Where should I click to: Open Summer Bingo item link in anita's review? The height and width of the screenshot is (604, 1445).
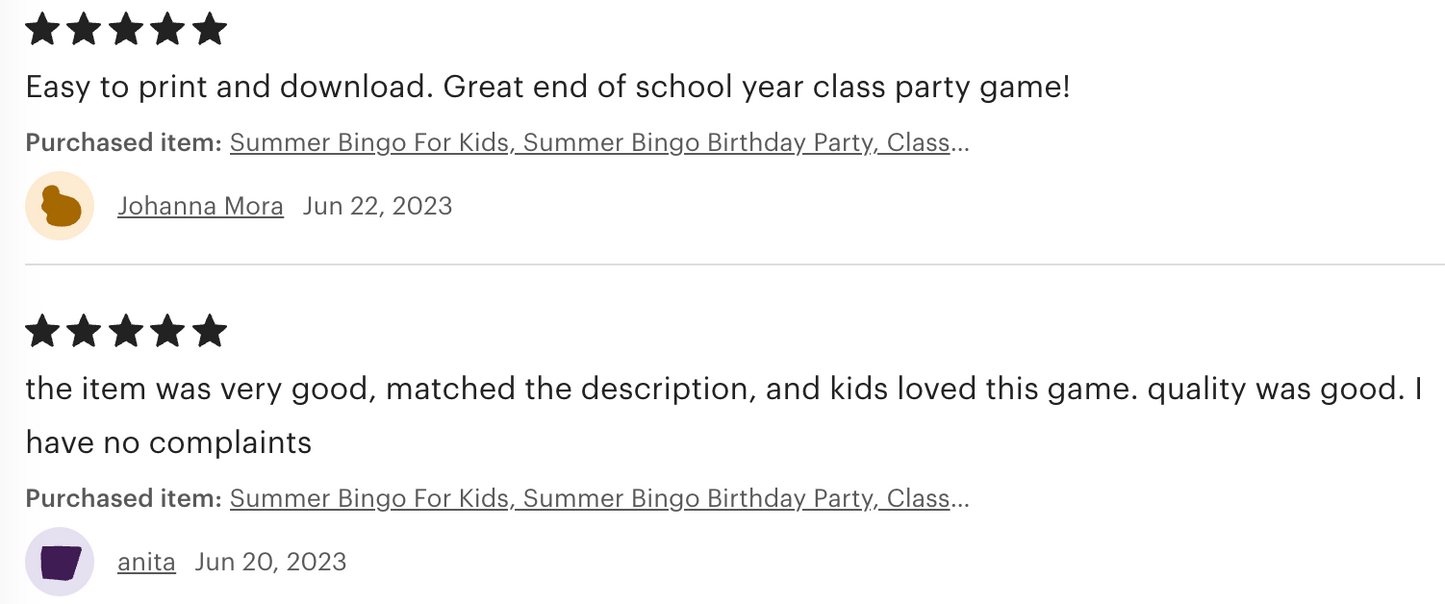pyautogui.click(x=598, y=498)
